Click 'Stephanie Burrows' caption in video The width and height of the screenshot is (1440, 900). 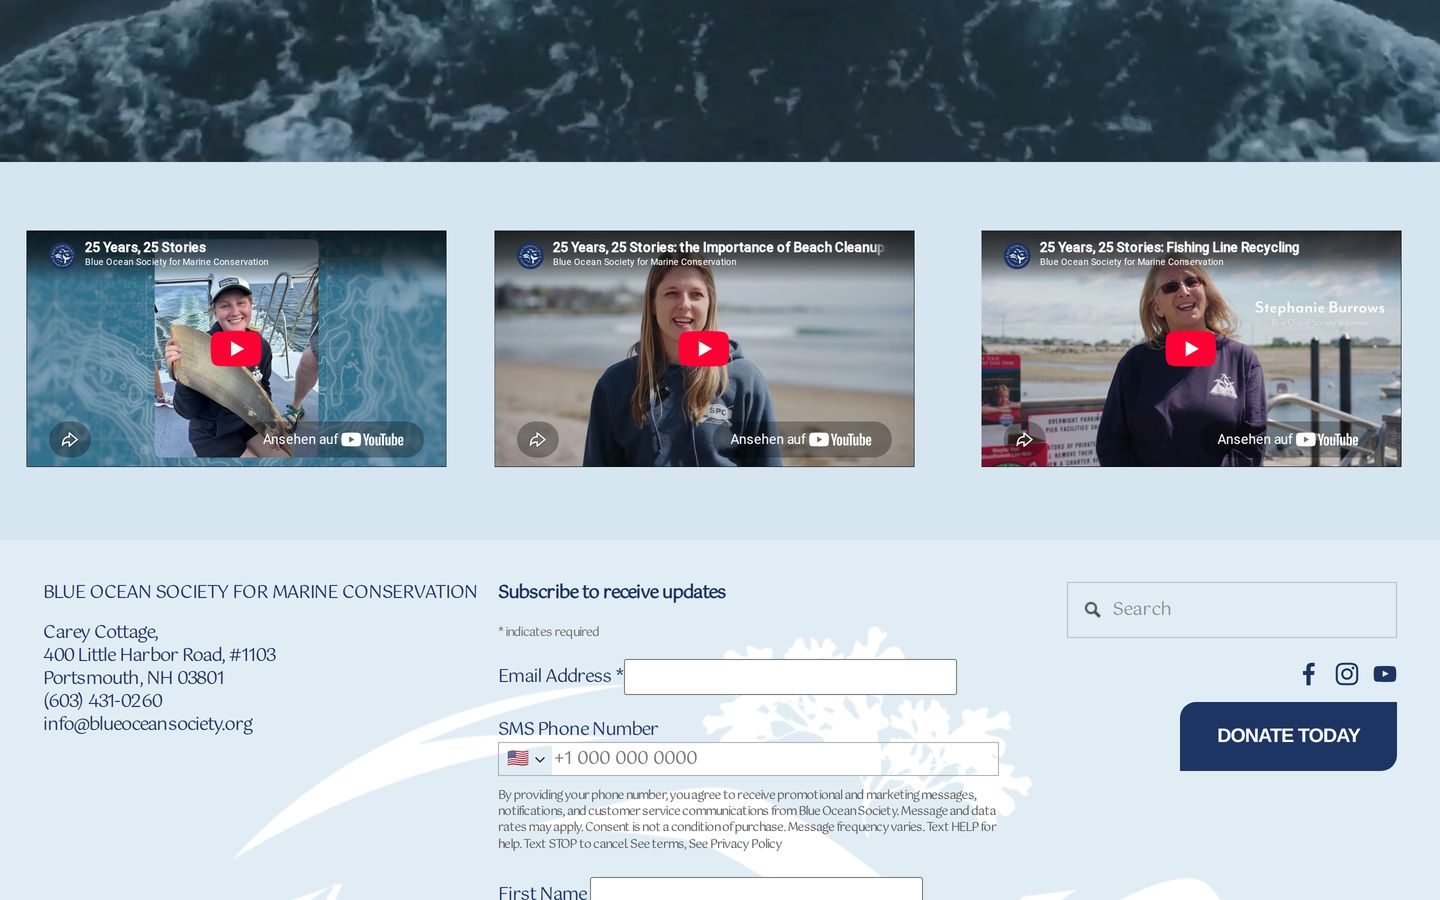pos(1320,308)
